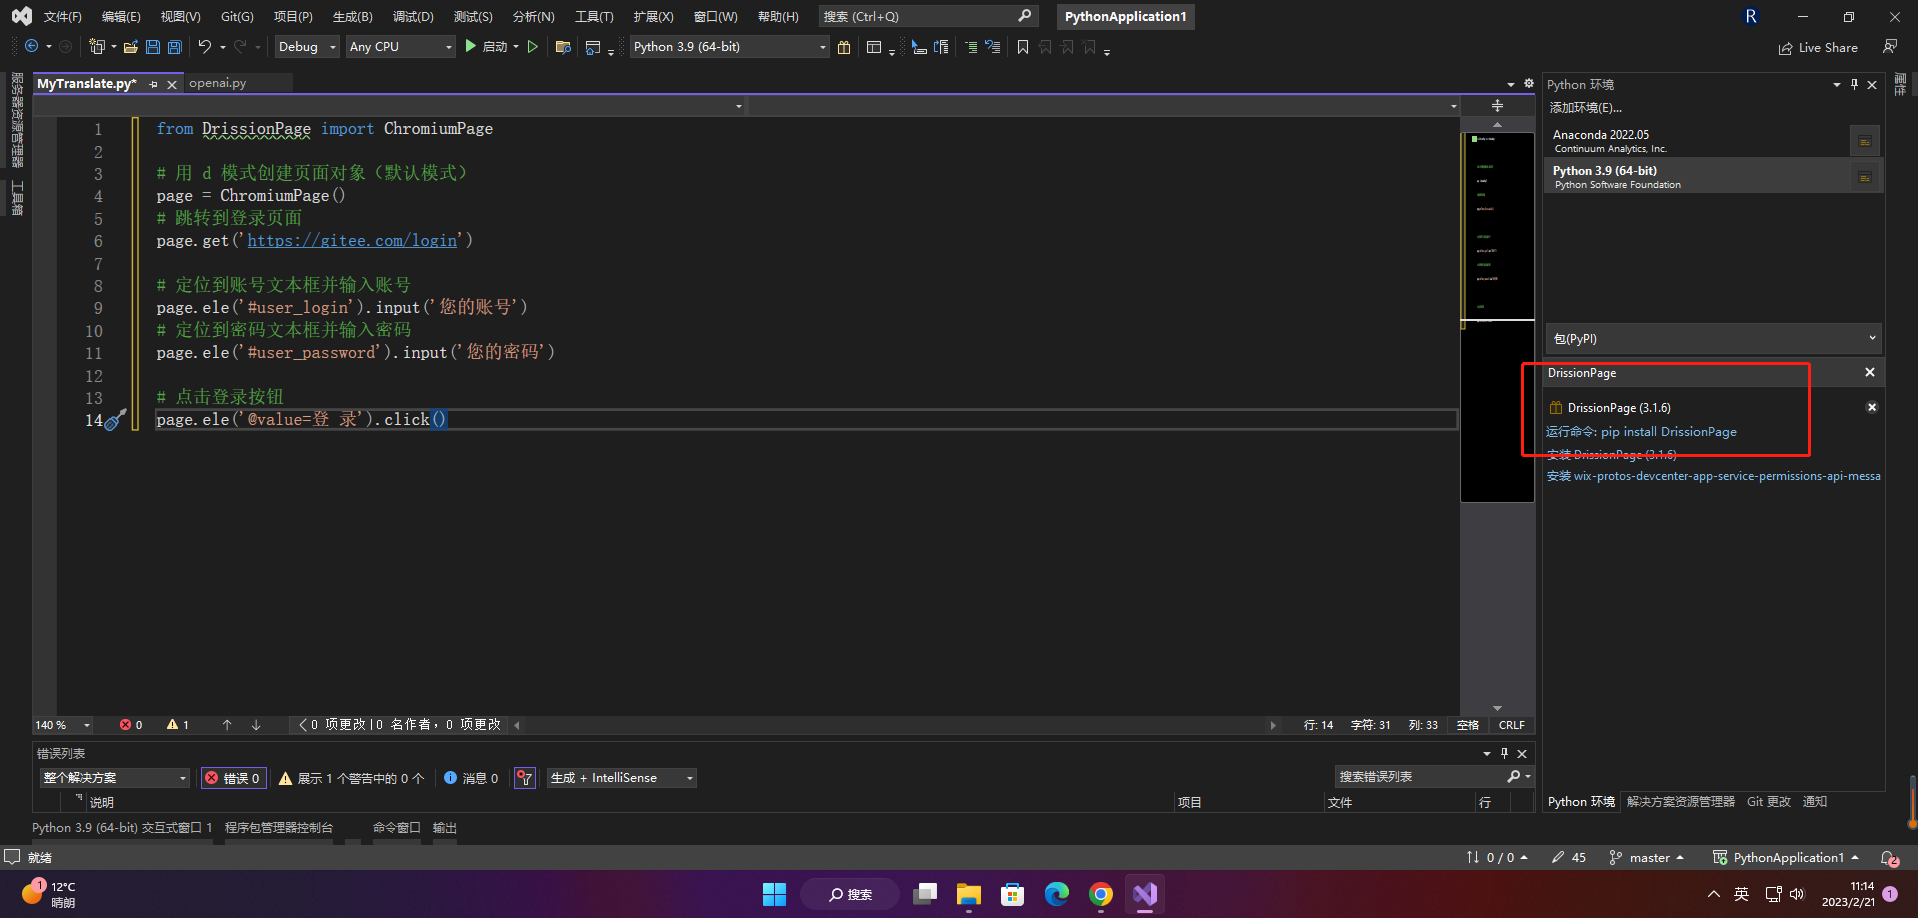This screenshot has height=918, width=1918.
Task: Clear the DrissionPage package search box
Action: click(x=1869, y=372)
